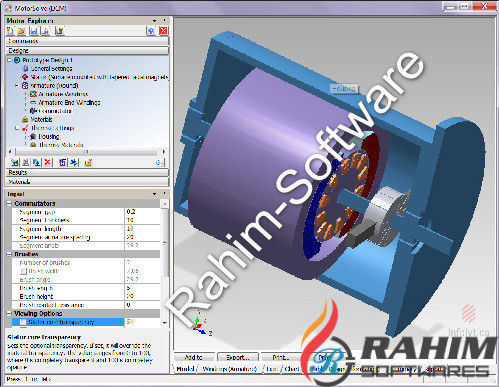Select the Commutator tree item
This screenshot has height=387, width=499.
[55, 111]
